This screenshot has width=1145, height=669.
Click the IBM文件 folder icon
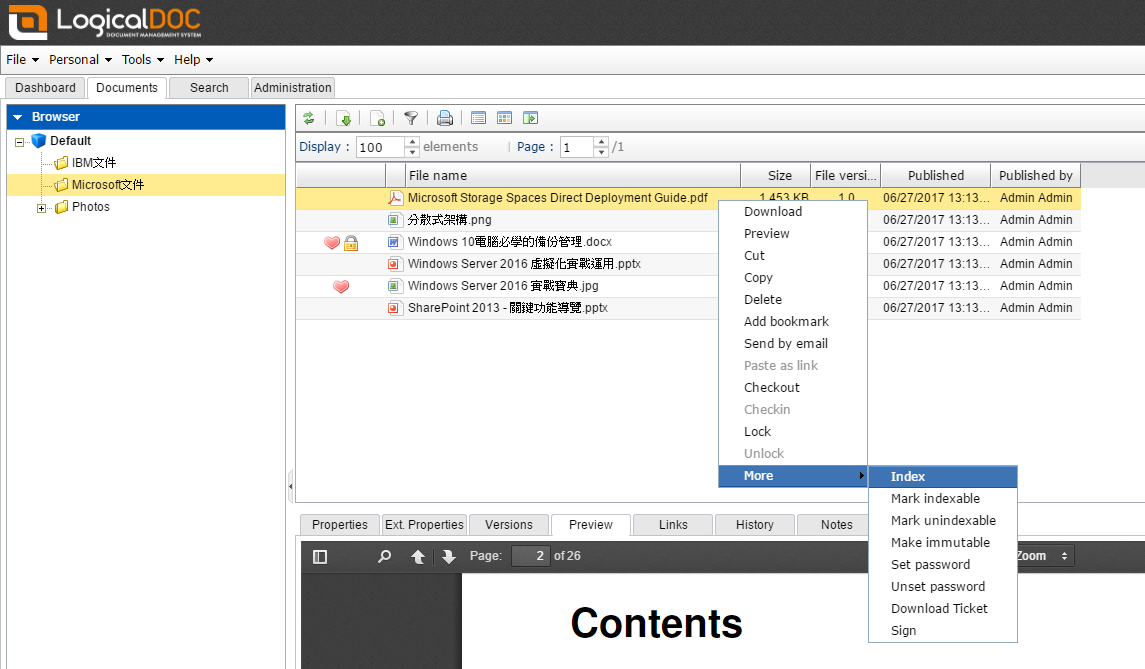(x=61, y=163)
